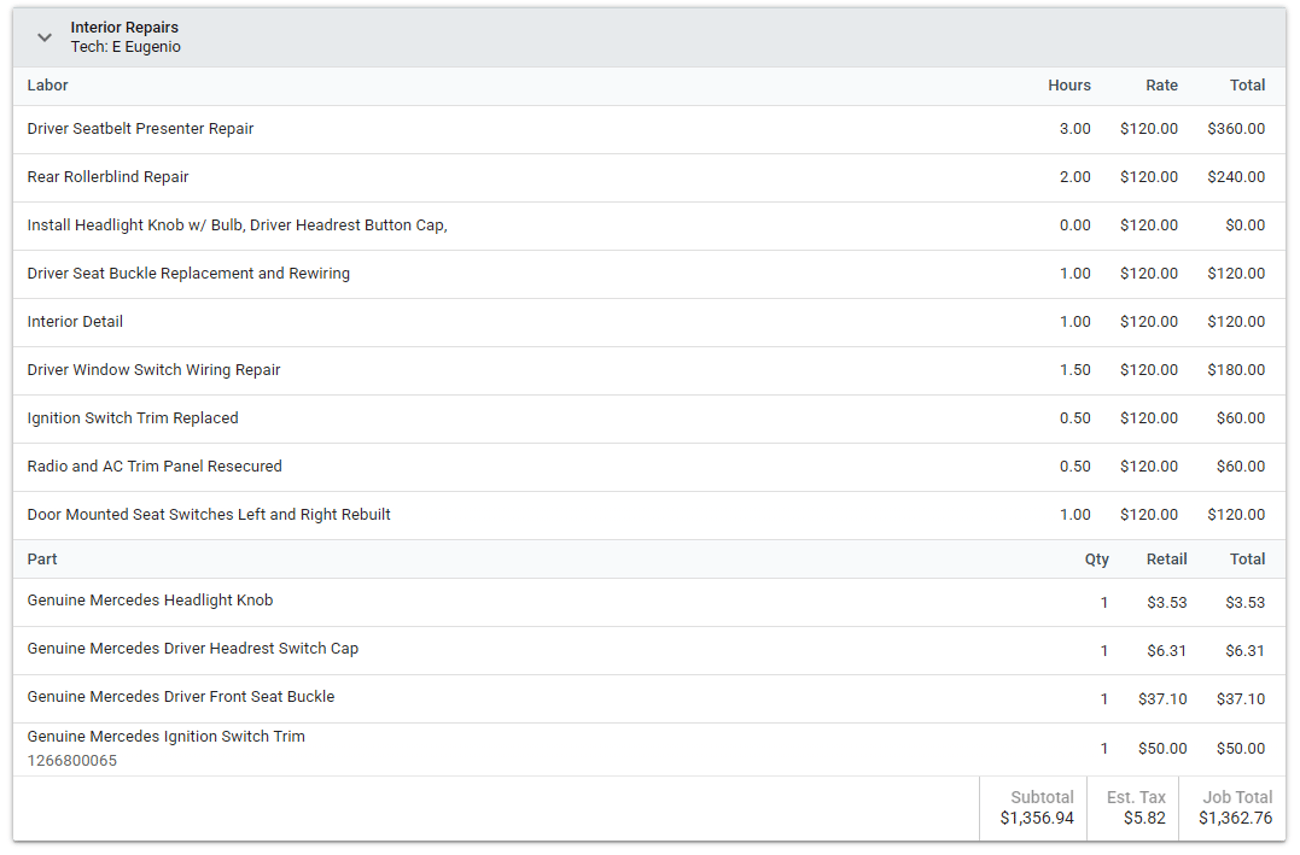Select Genuine Mercedes Ignition Switch Trim part
Viewport: 1300px width, 855px height.
649,749
